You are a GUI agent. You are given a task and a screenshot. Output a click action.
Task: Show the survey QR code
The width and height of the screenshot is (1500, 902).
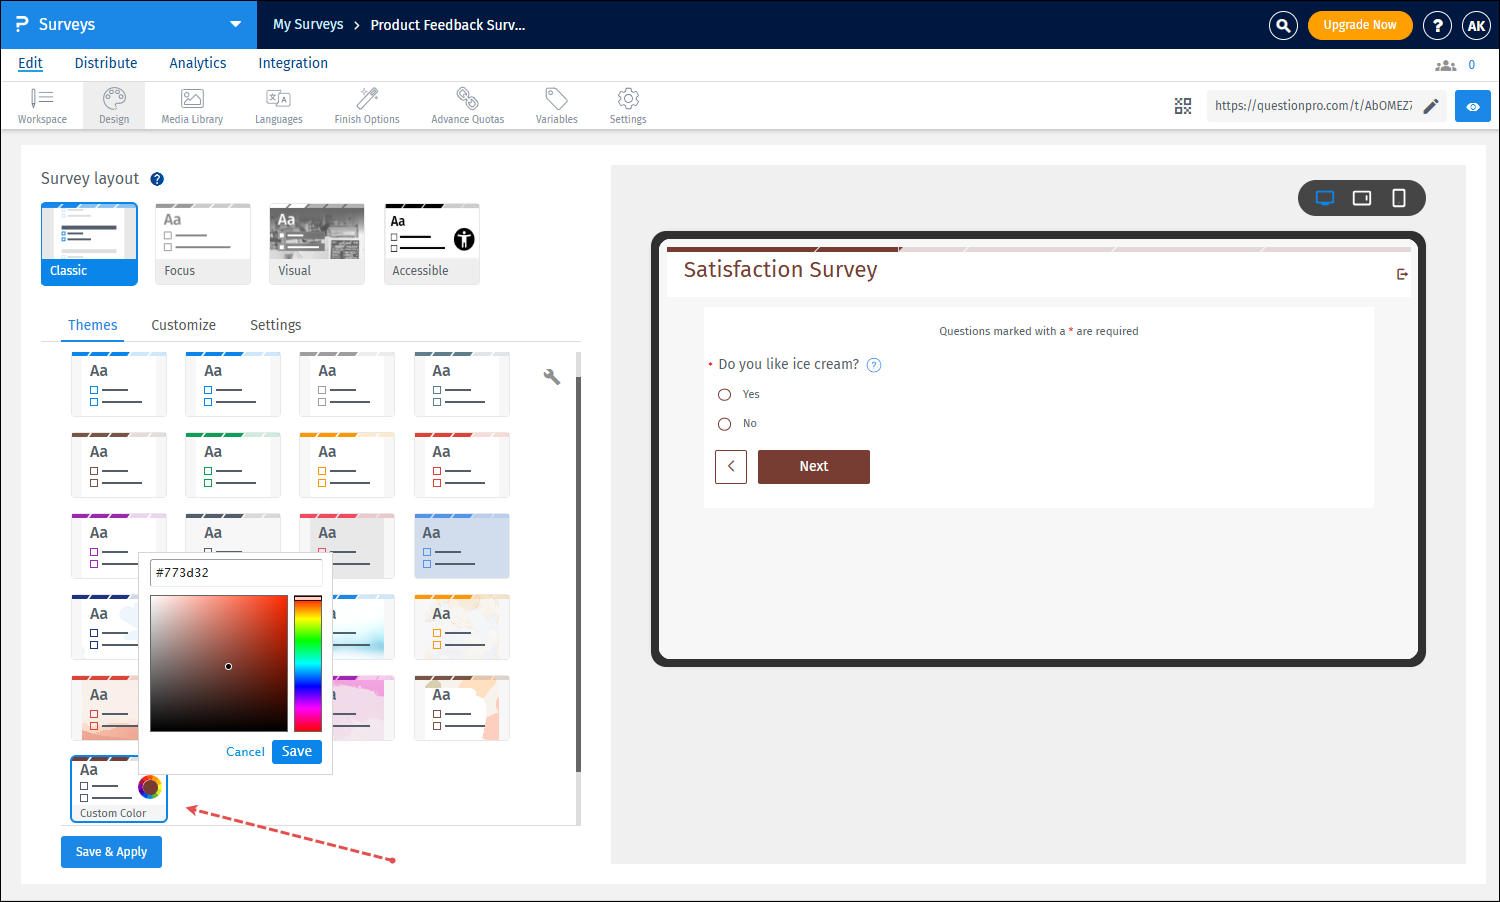[x=1183, y=105]
